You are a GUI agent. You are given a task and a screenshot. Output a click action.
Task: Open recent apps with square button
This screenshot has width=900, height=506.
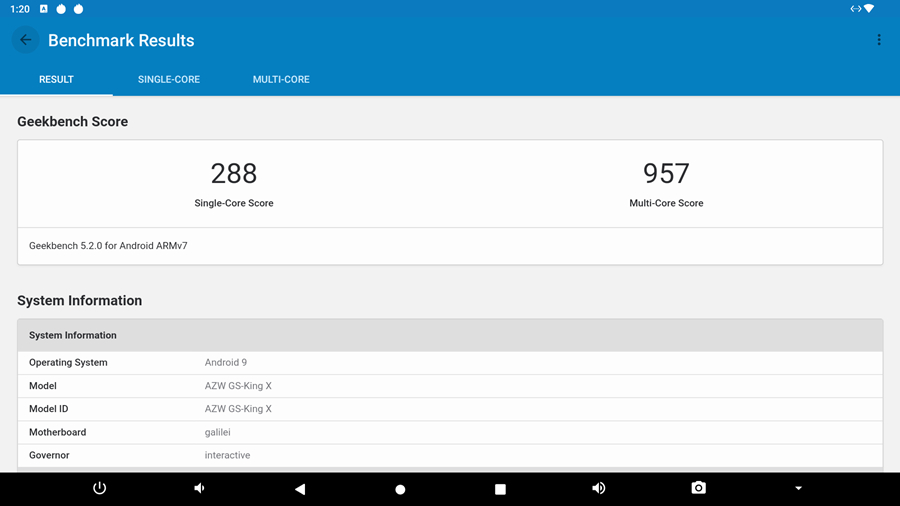click(x=500, y=489)
